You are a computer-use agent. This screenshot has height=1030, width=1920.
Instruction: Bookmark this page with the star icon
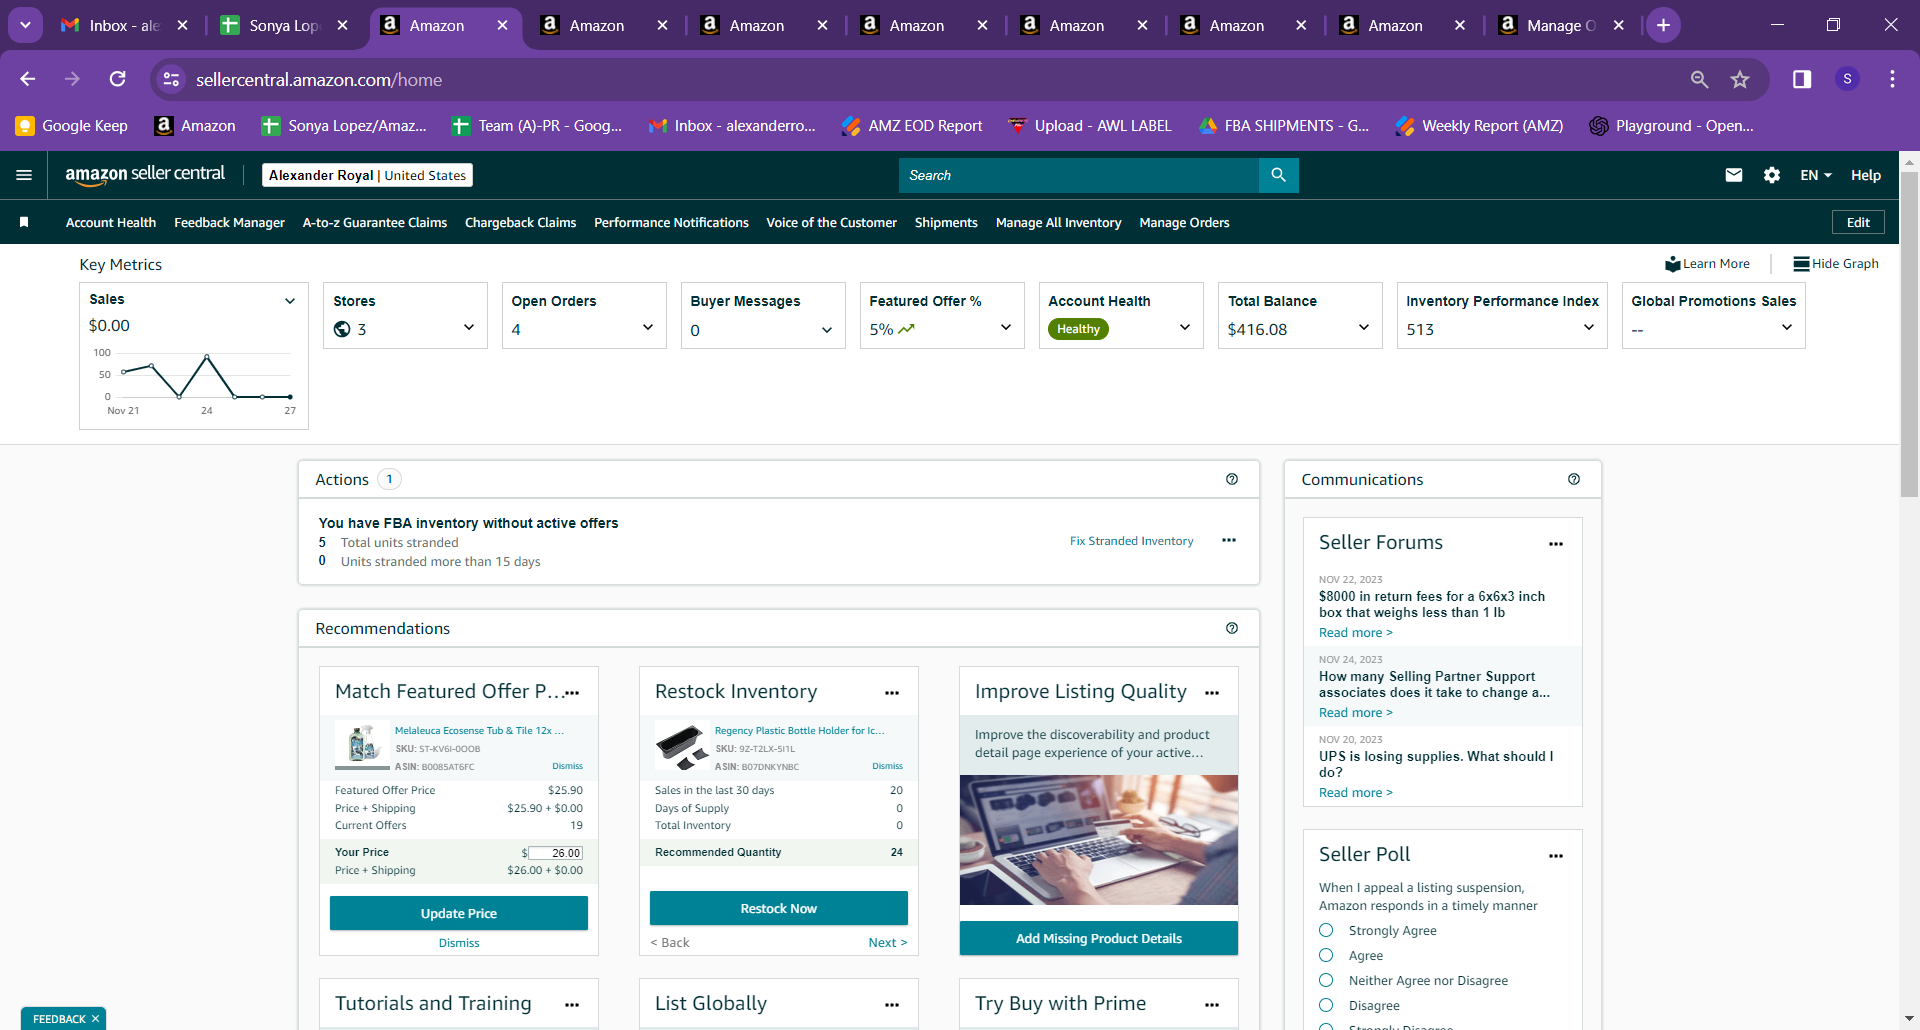[x=1740, y=79]
